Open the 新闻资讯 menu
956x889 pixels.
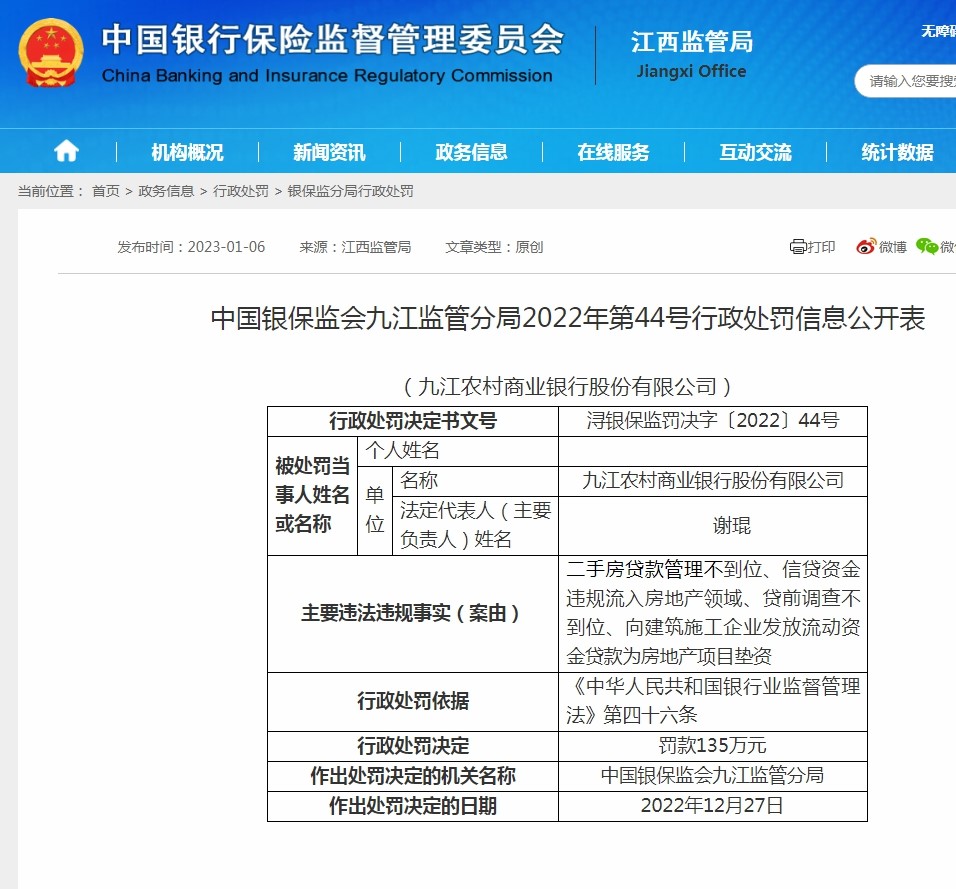(329, 152)
